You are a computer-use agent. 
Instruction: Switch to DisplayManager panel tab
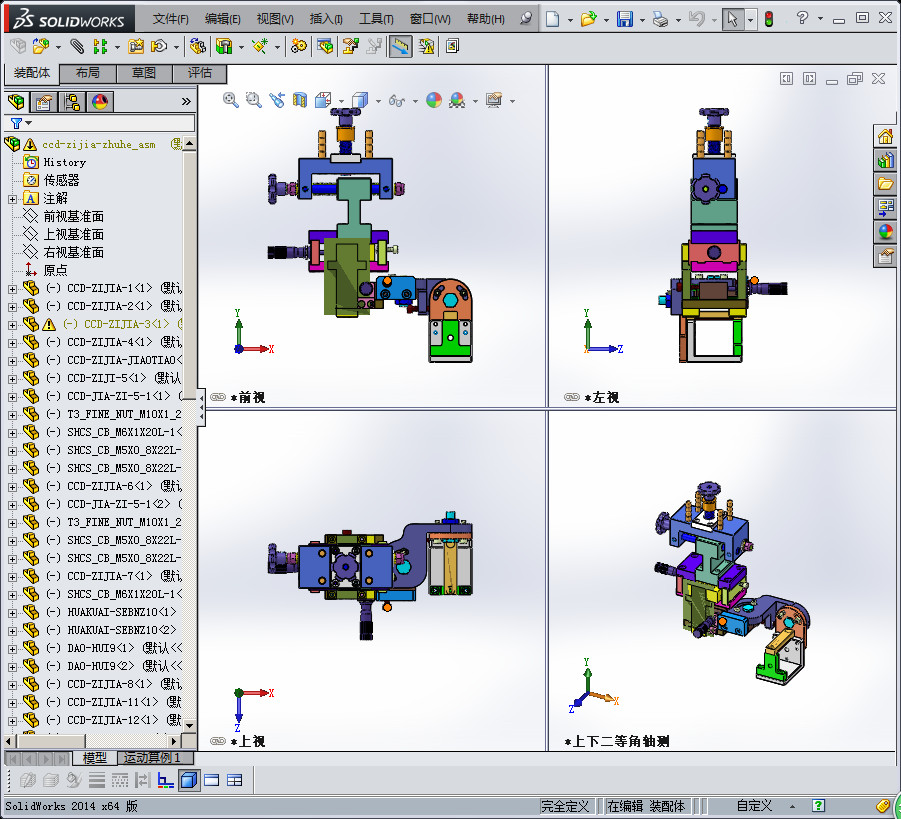100,102
